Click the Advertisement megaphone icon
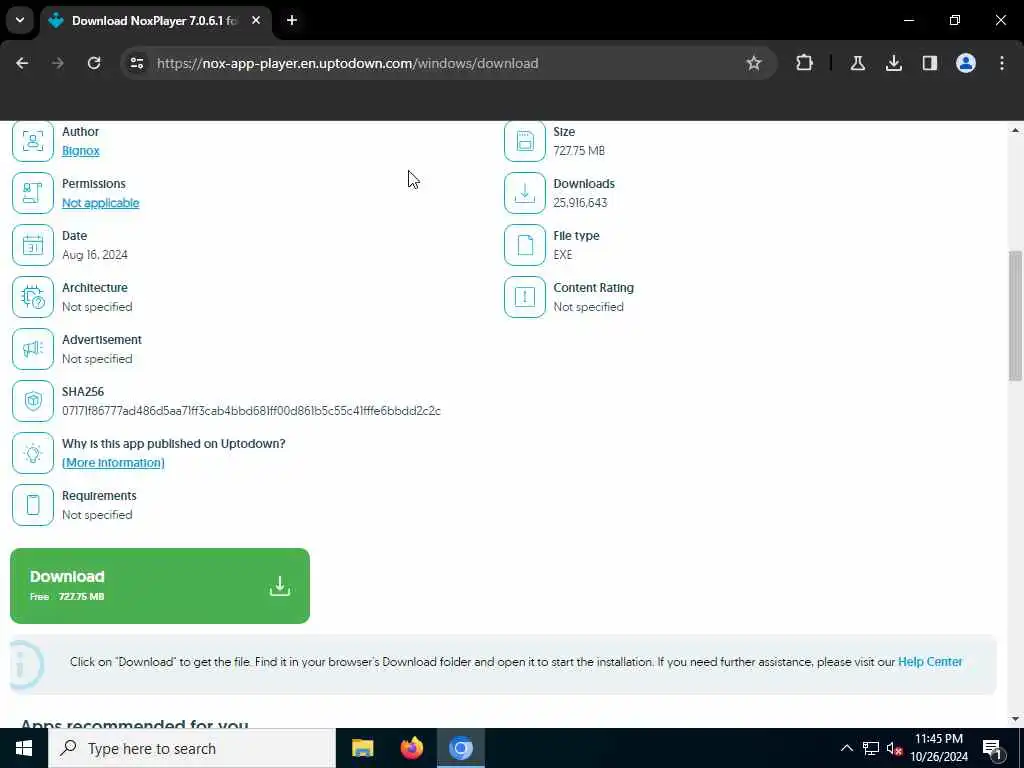The width and height of the screenshot is (1024, 768). click(33, 349)
